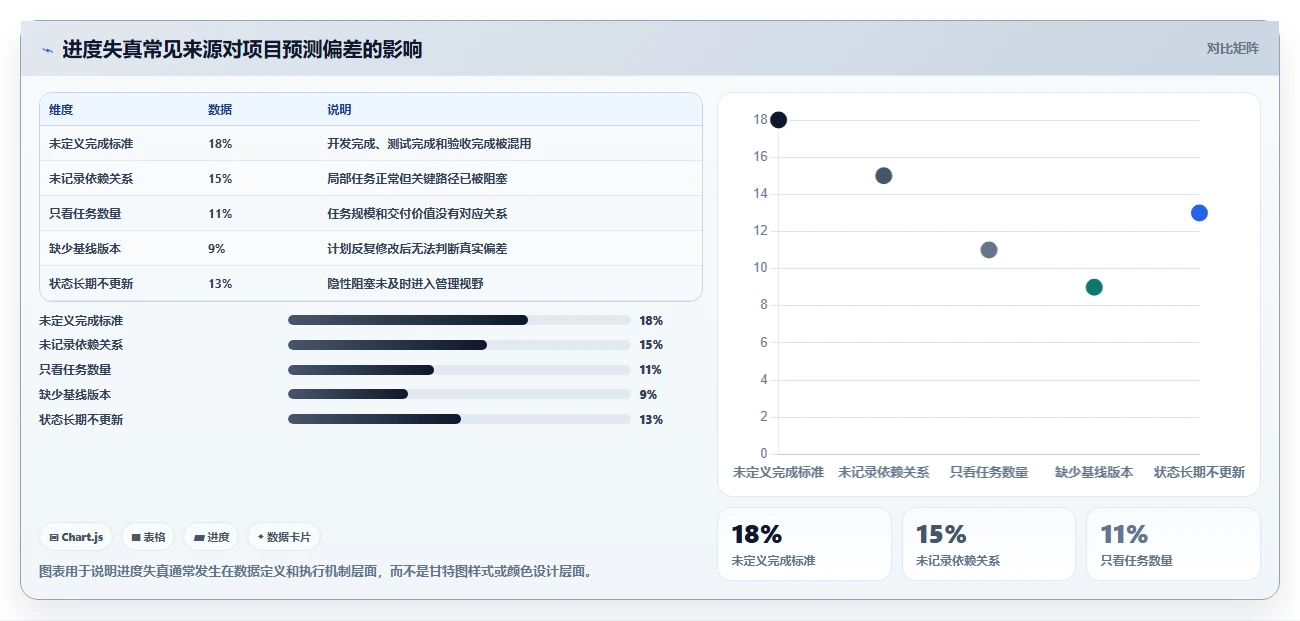Click the gray chart point at value 11
This screenshot has width=1300, height=621.
tap(989, 250)
